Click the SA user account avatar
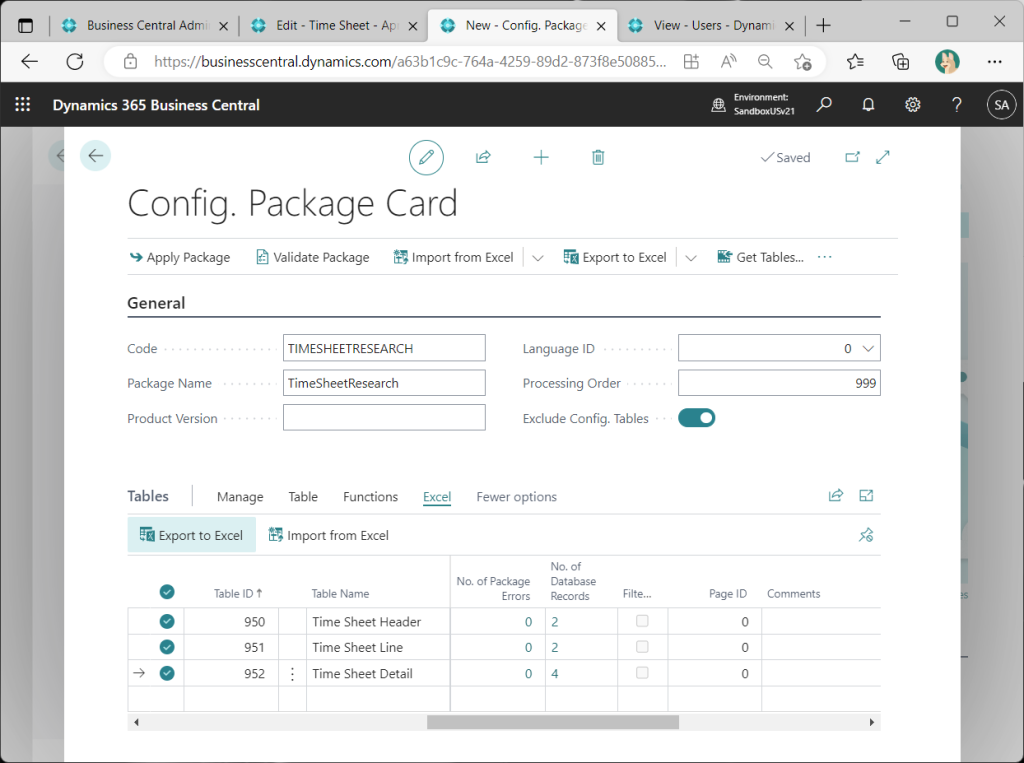The image size is (1024, 763). coord(1001,105)
